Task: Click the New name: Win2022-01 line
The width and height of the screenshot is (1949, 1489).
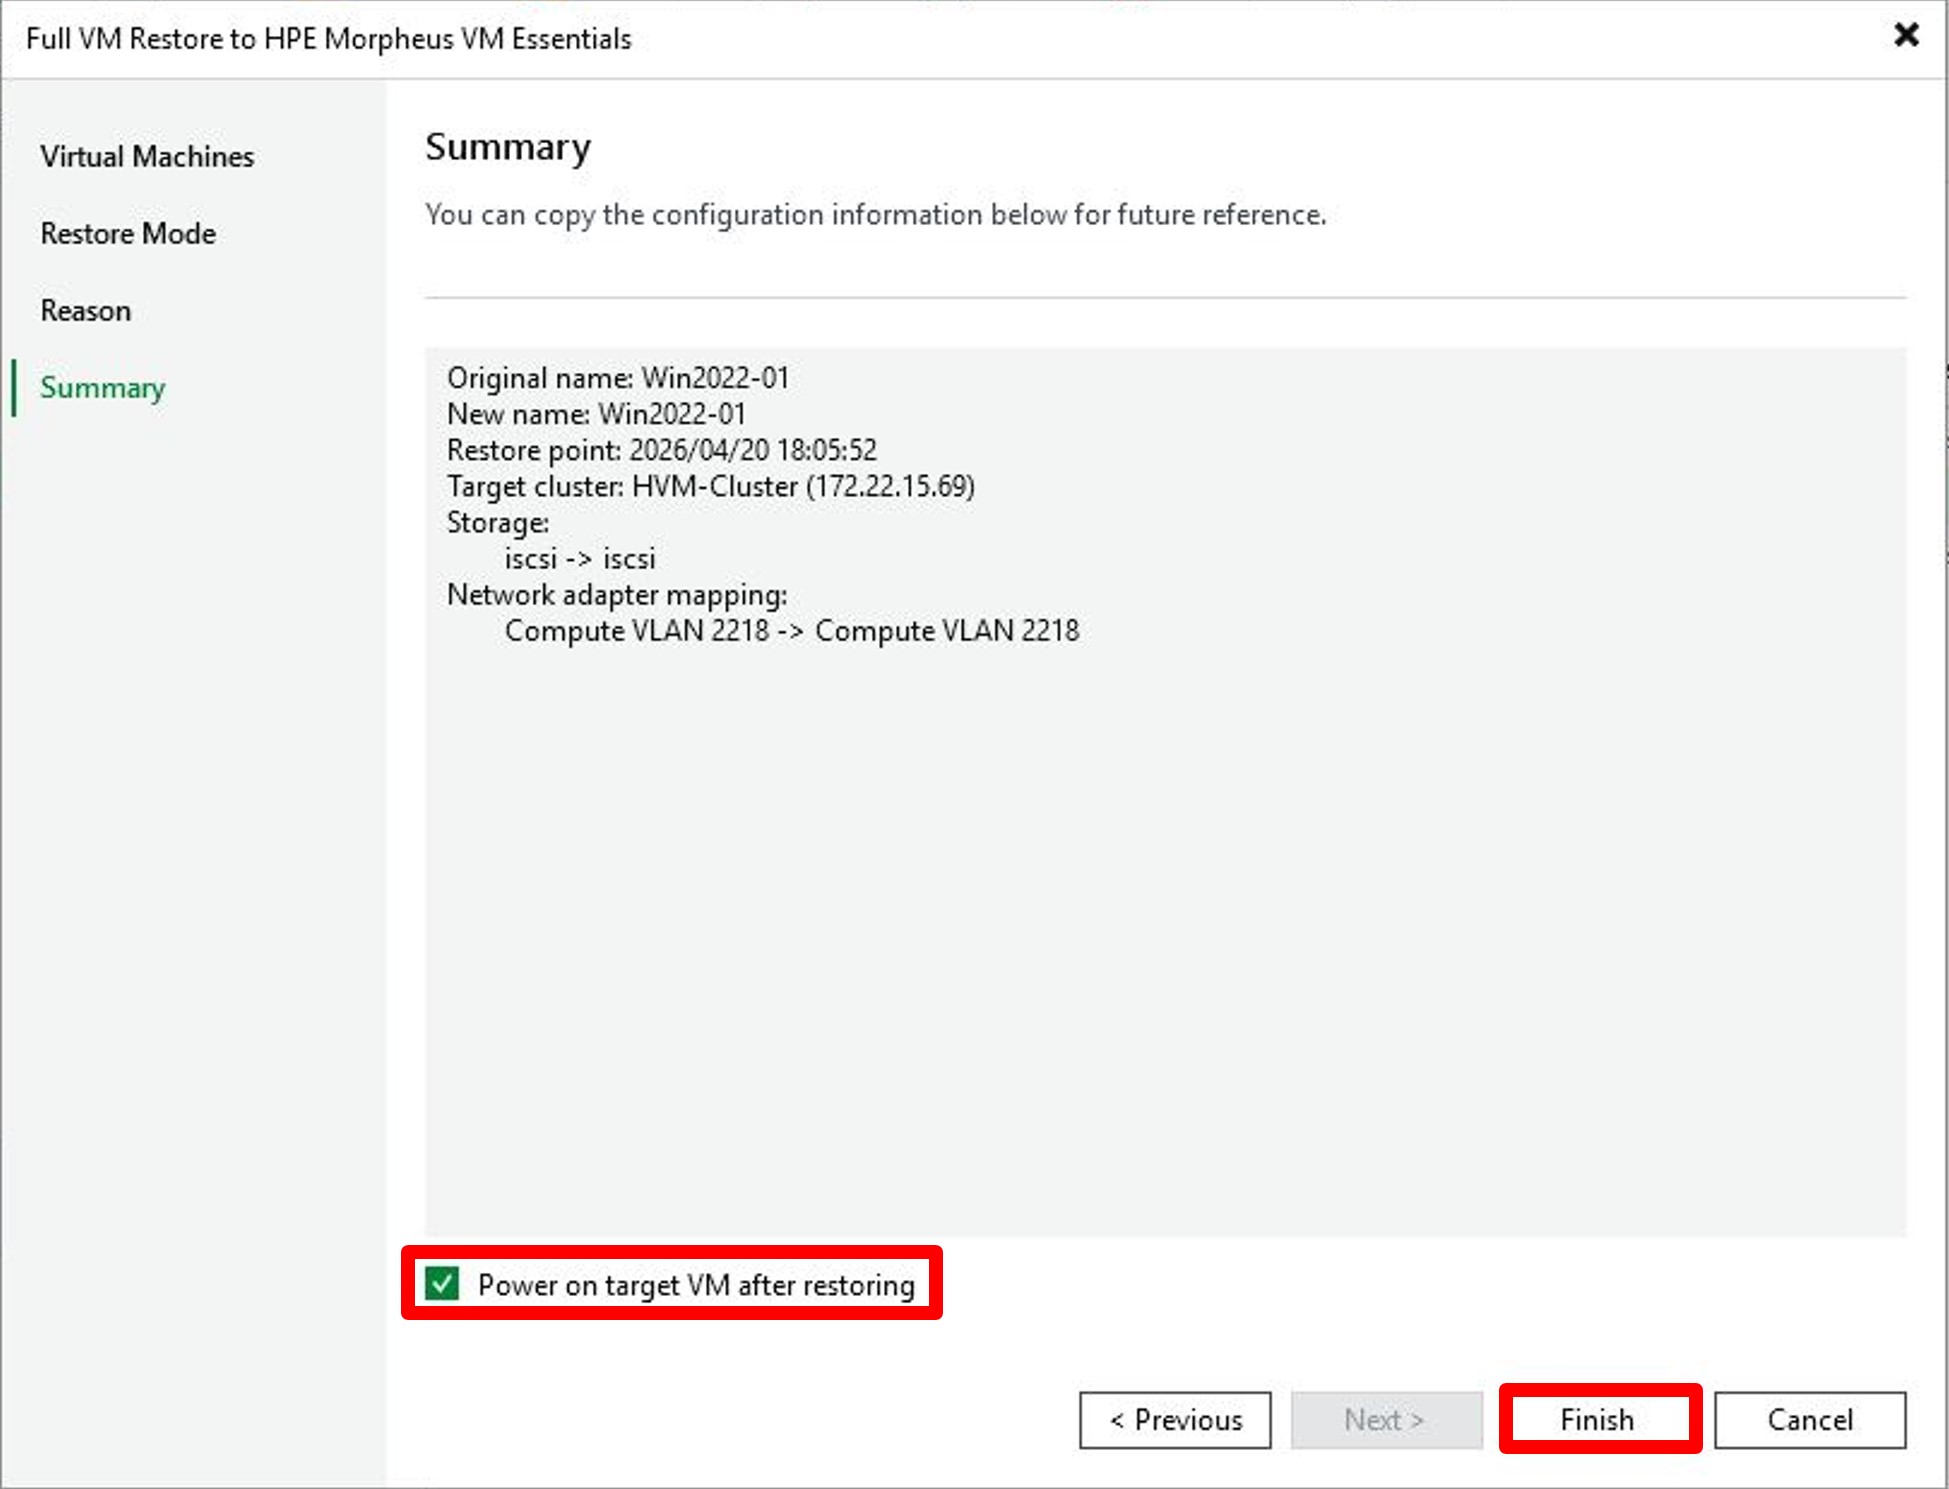Action: point(596,414)
